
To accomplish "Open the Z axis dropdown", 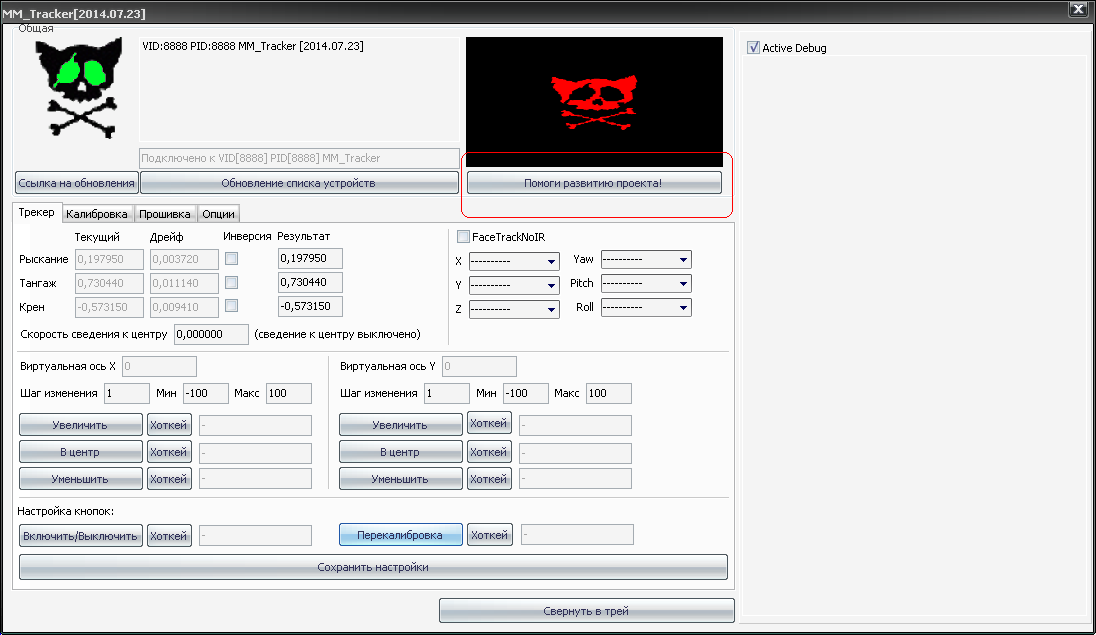I will (x=514, y=309).
